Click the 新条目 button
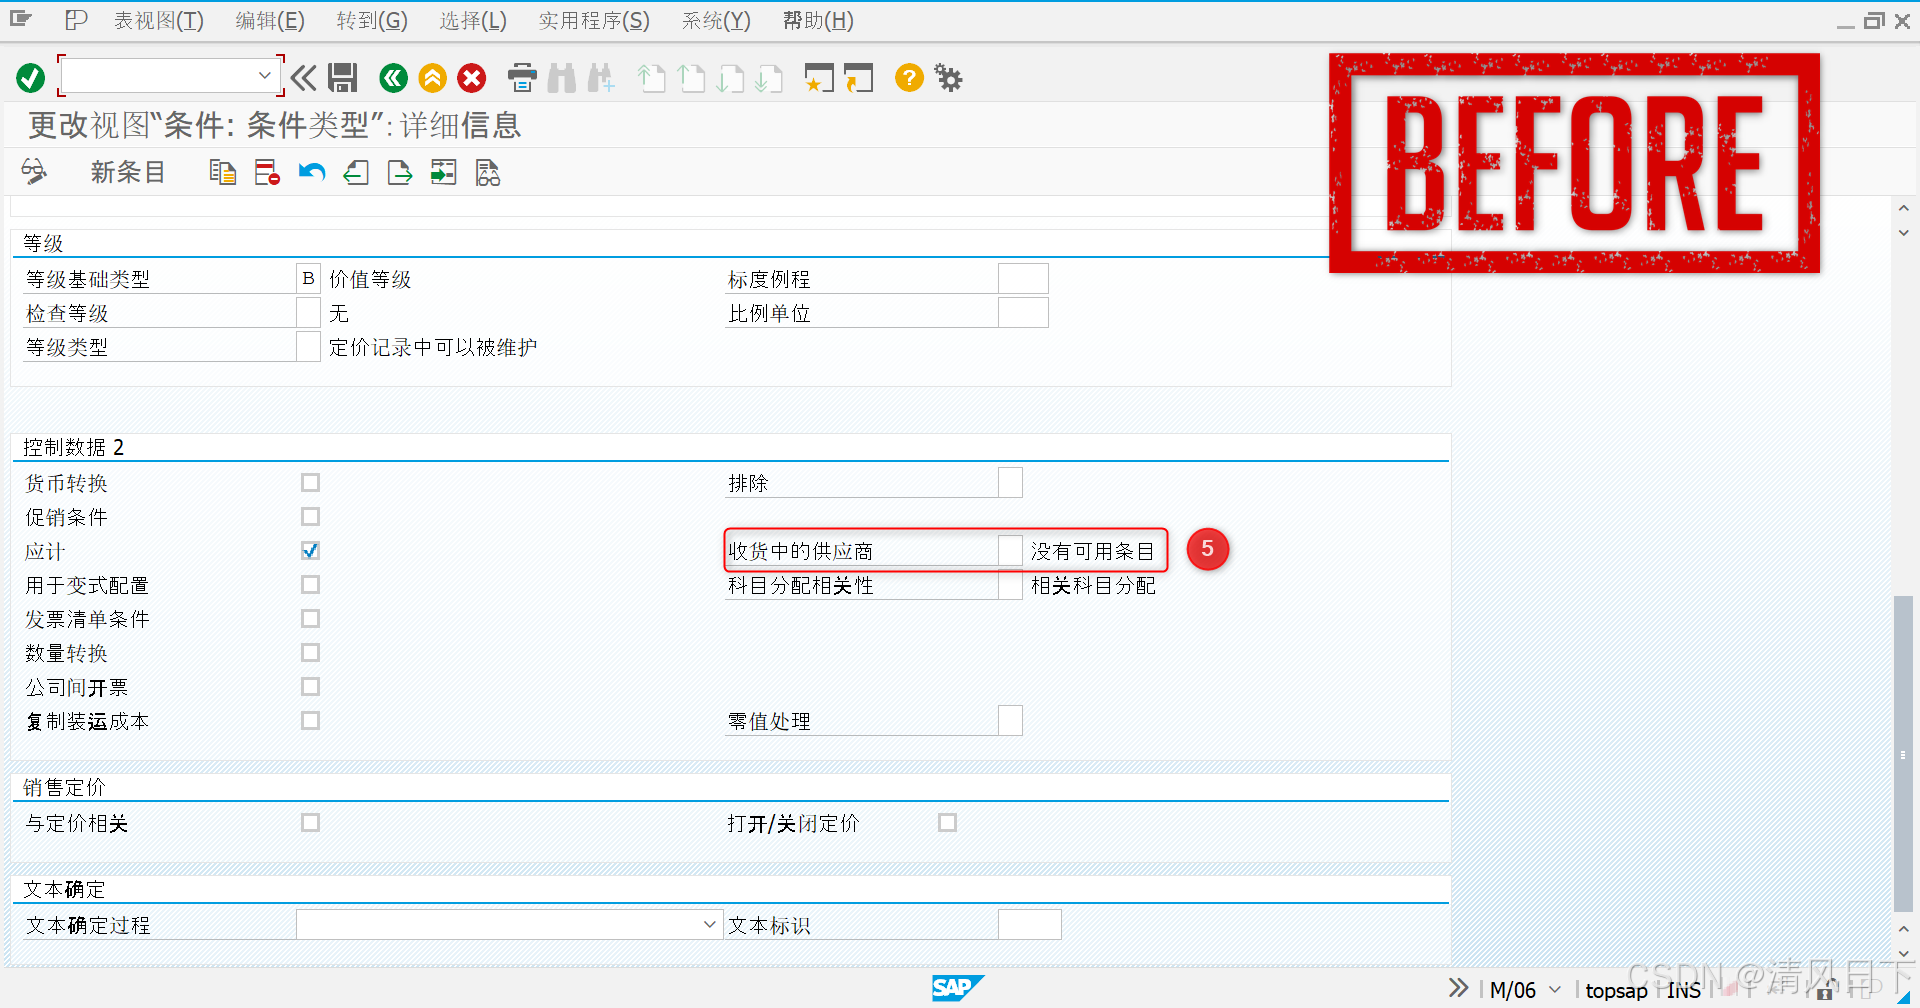 pyautogui.click(x=127, y=172)
